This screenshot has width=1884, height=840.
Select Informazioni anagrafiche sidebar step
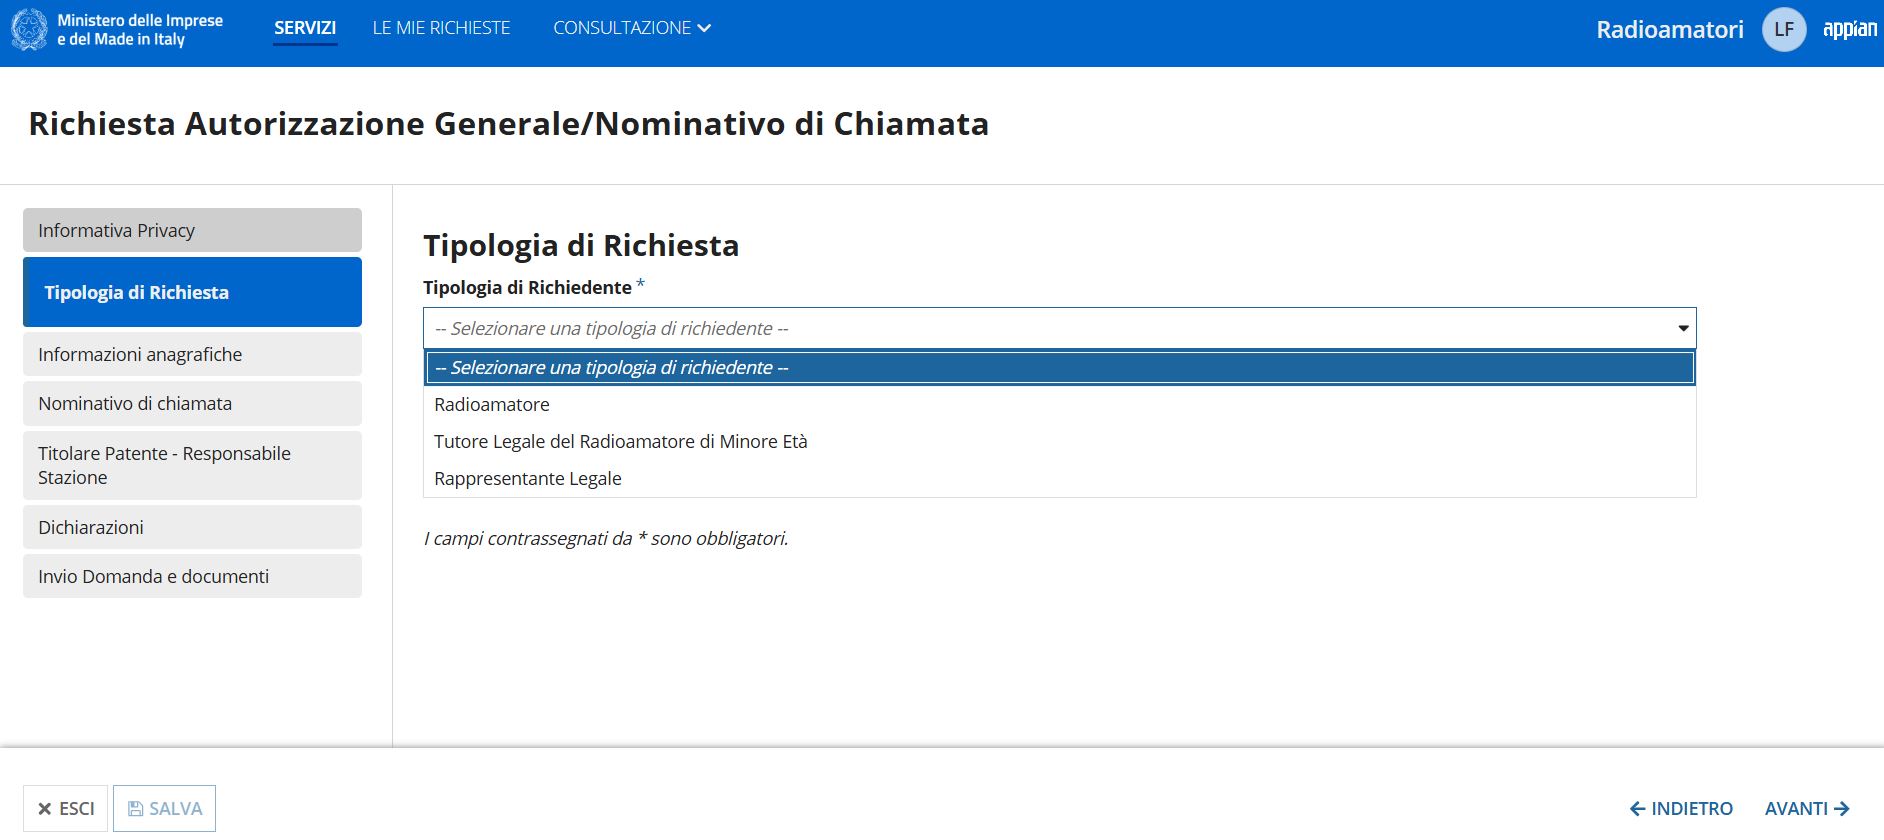click(x=192, y=354)
